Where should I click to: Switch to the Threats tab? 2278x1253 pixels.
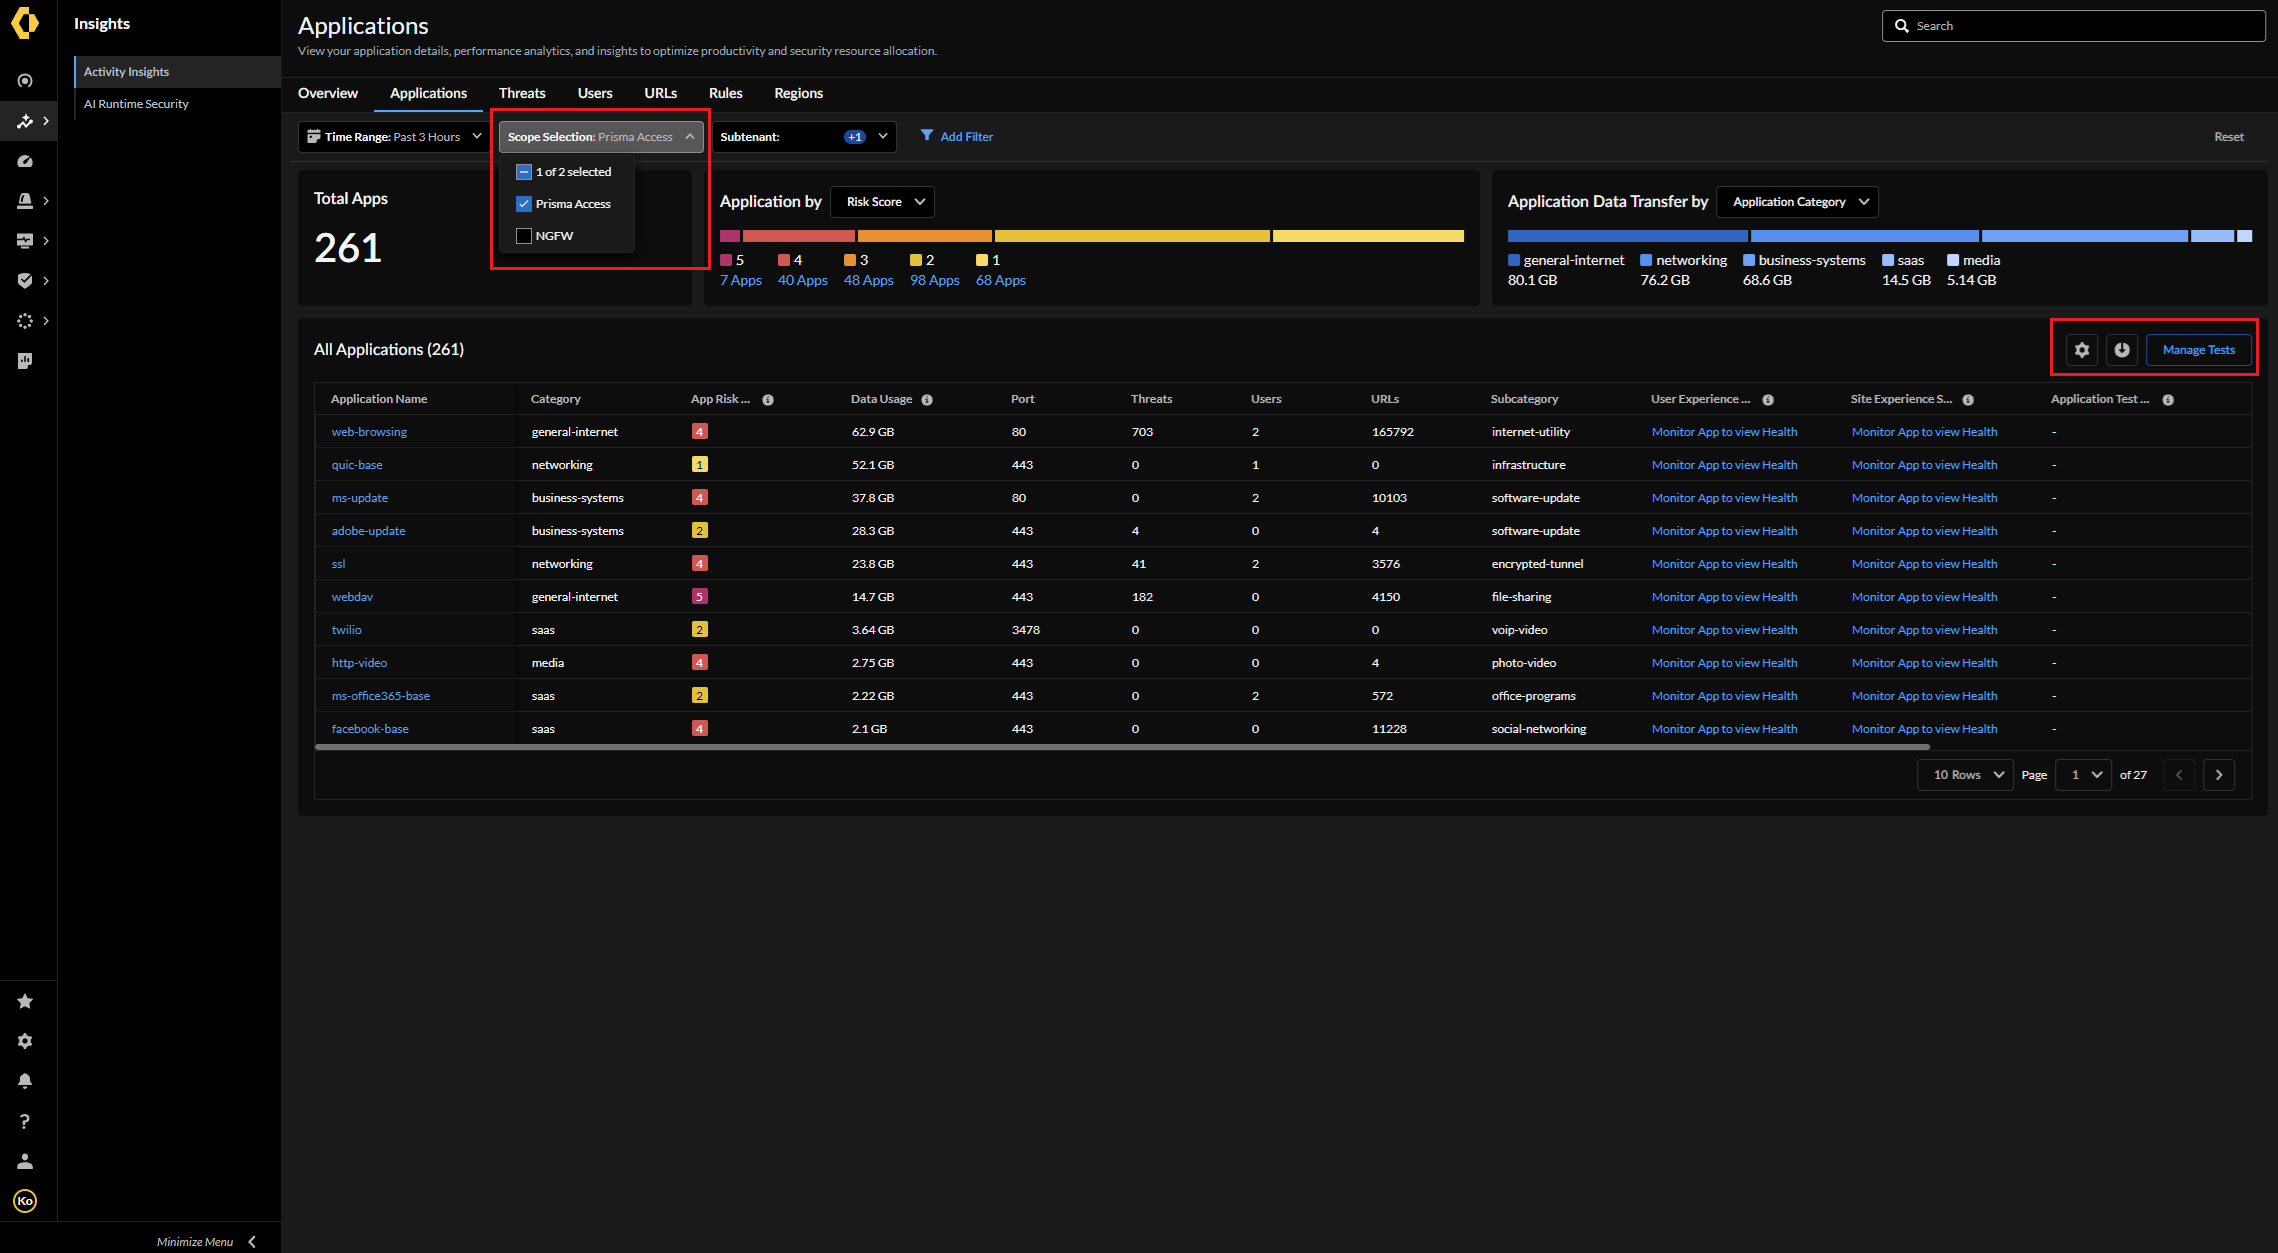tap(522, 93)
